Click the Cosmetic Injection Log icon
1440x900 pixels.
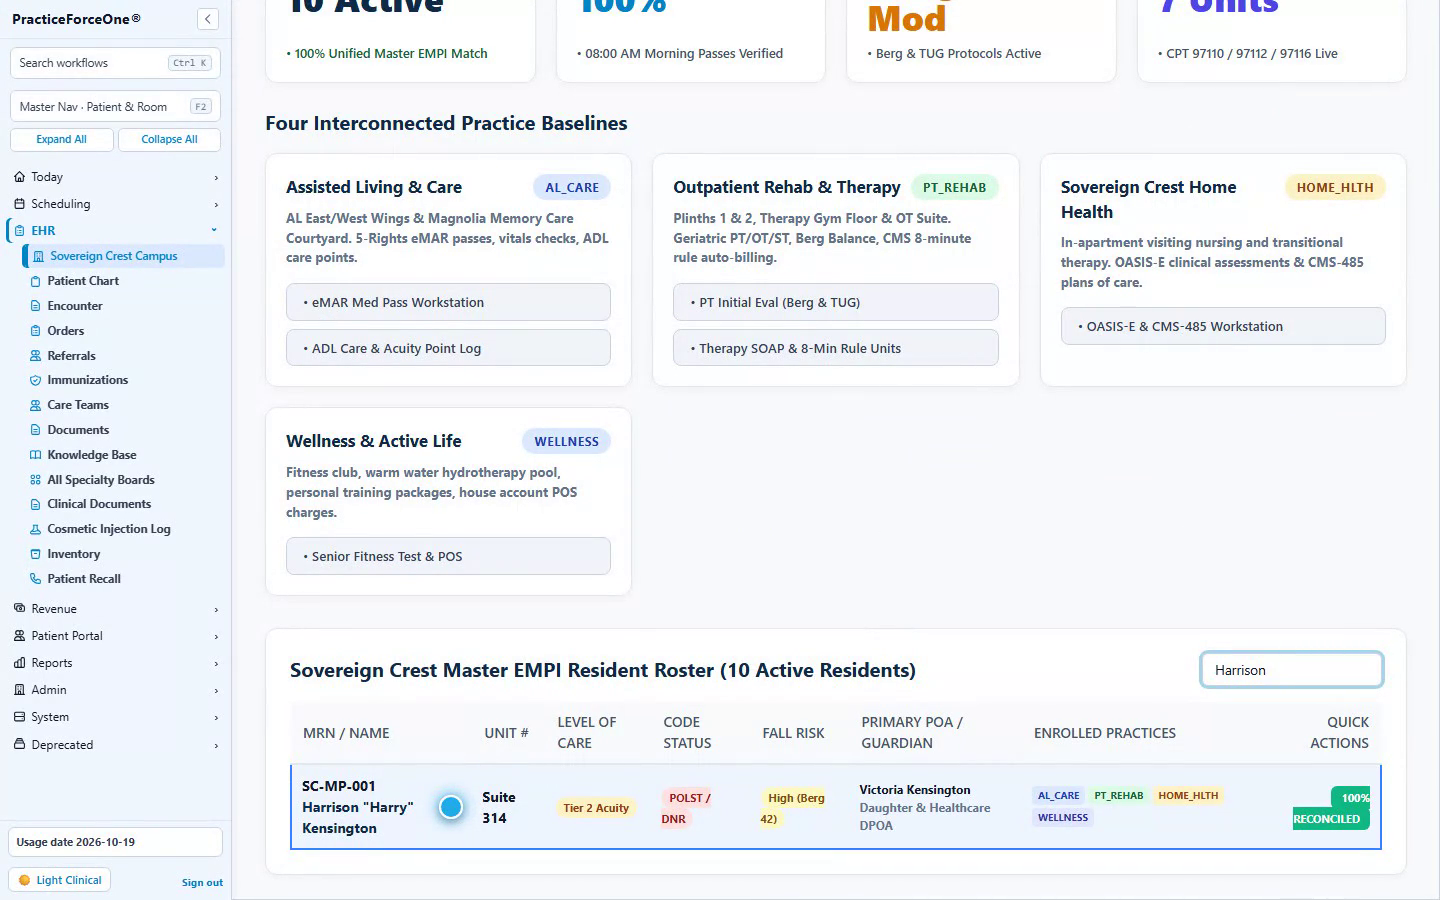click(x=36, y=529)
